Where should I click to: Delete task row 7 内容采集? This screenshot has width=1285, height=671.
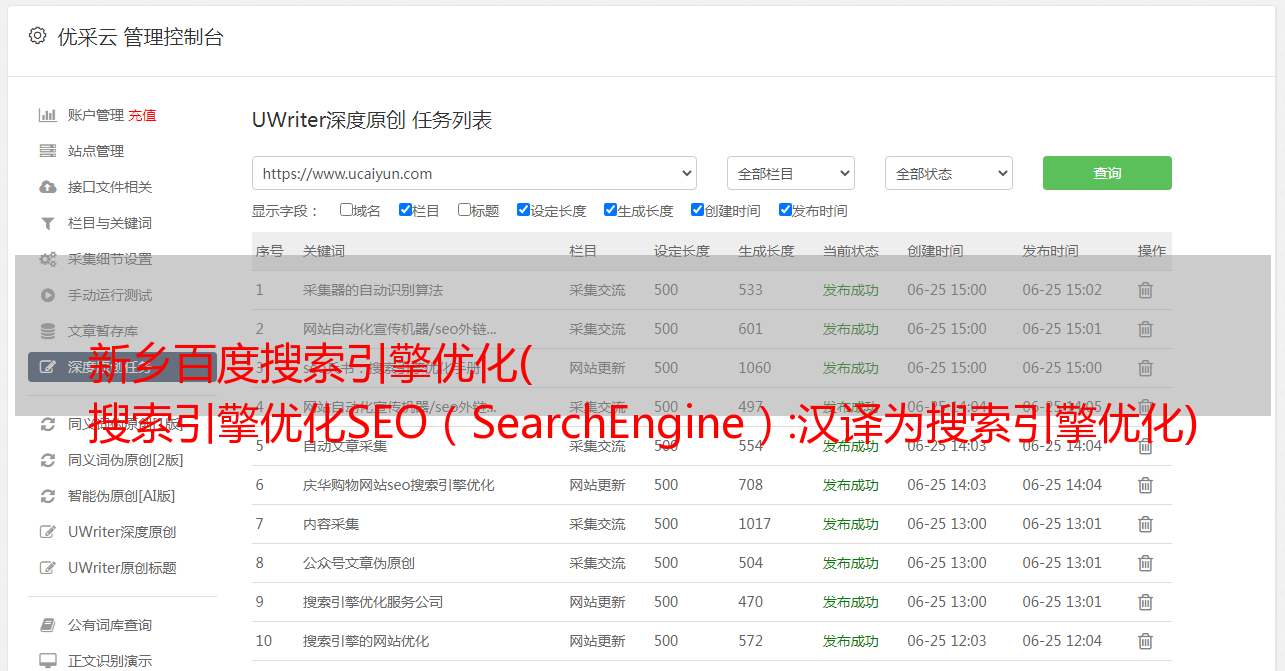tap(1145, 524)
